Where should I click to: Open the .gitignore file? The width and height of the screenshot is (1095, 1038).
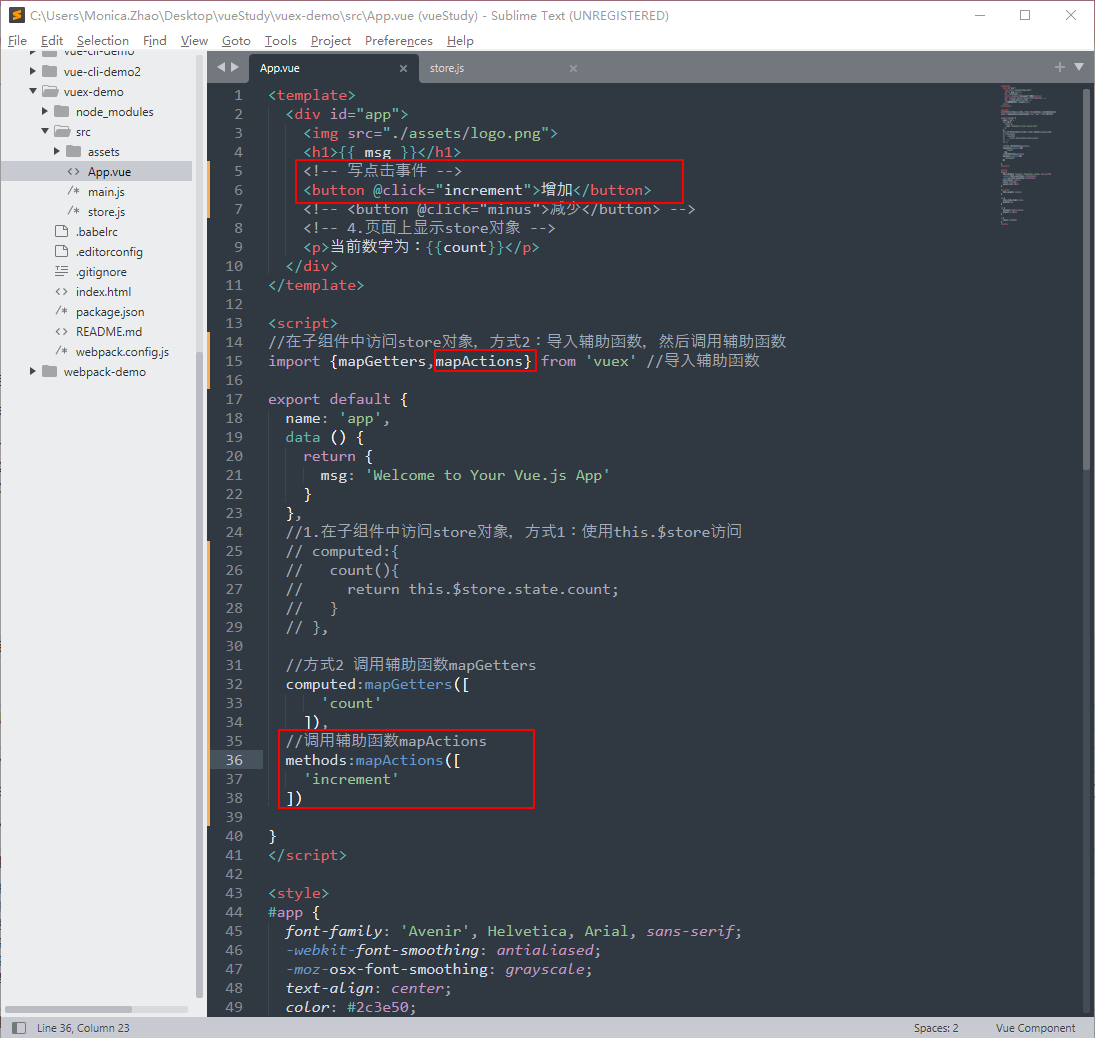click(x=101, y=272)
